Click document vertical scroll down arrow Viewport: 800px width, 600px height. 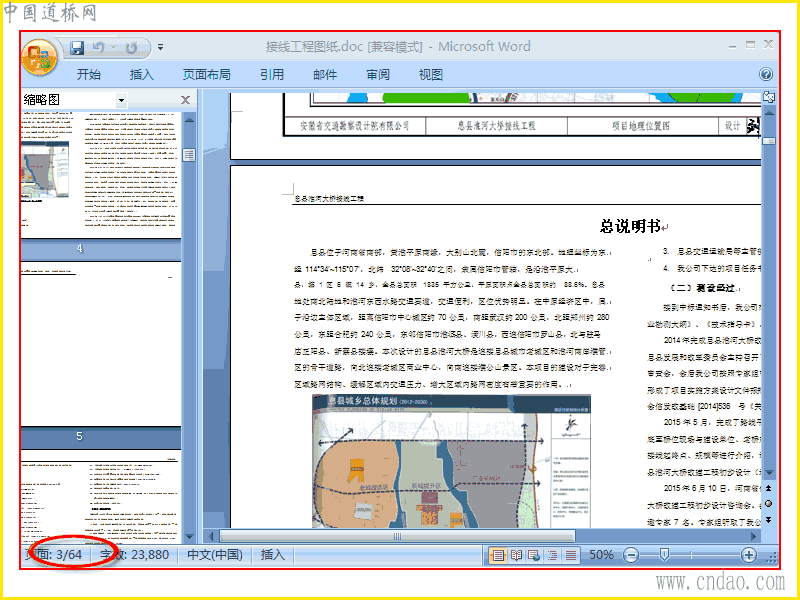(769, 472)
